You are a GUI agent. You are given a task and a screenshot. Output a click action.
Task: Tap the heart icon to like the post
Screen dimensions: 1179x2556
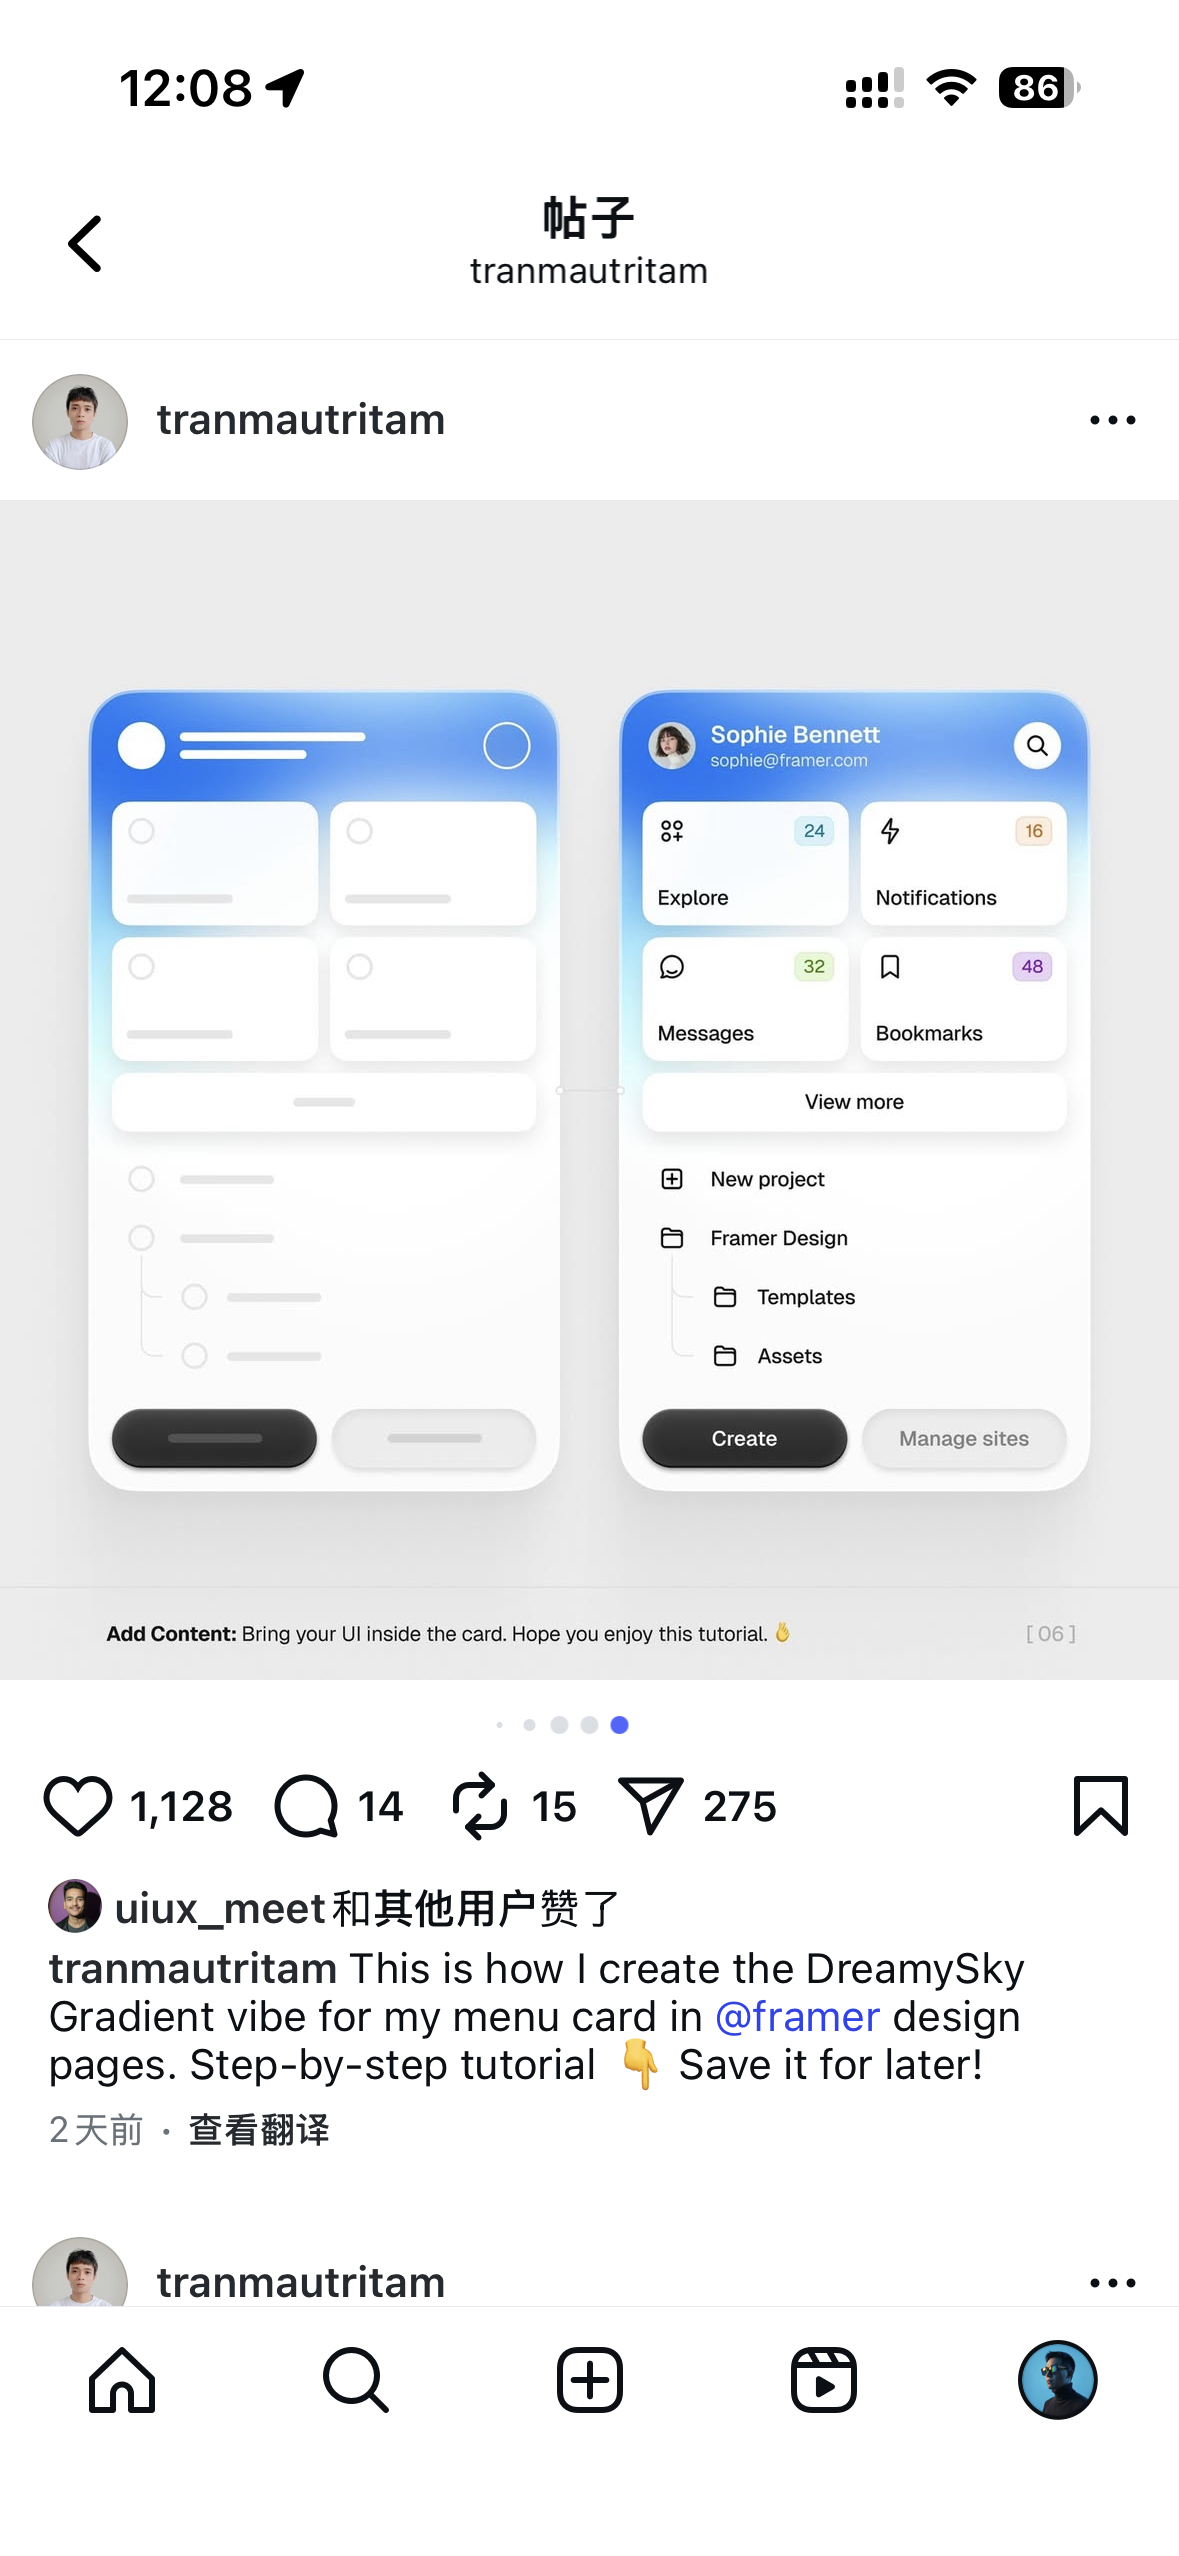[78, 1806]
